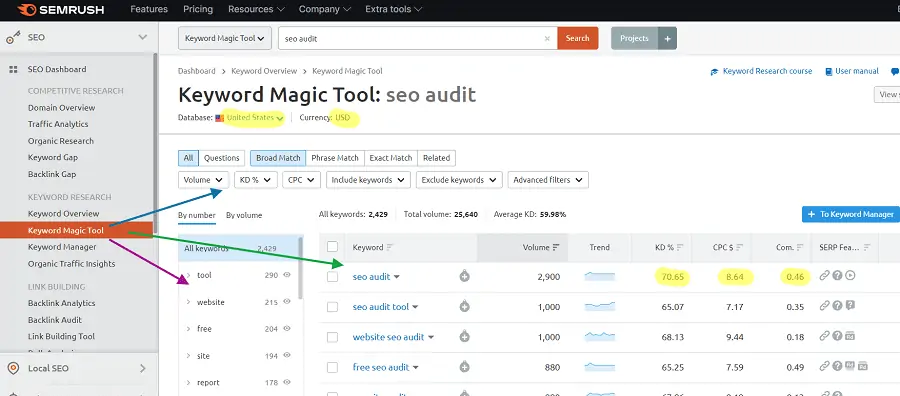Open the Volume filter dropdown
Viewport: 900px width, 396px height.
tap(203, 180)
